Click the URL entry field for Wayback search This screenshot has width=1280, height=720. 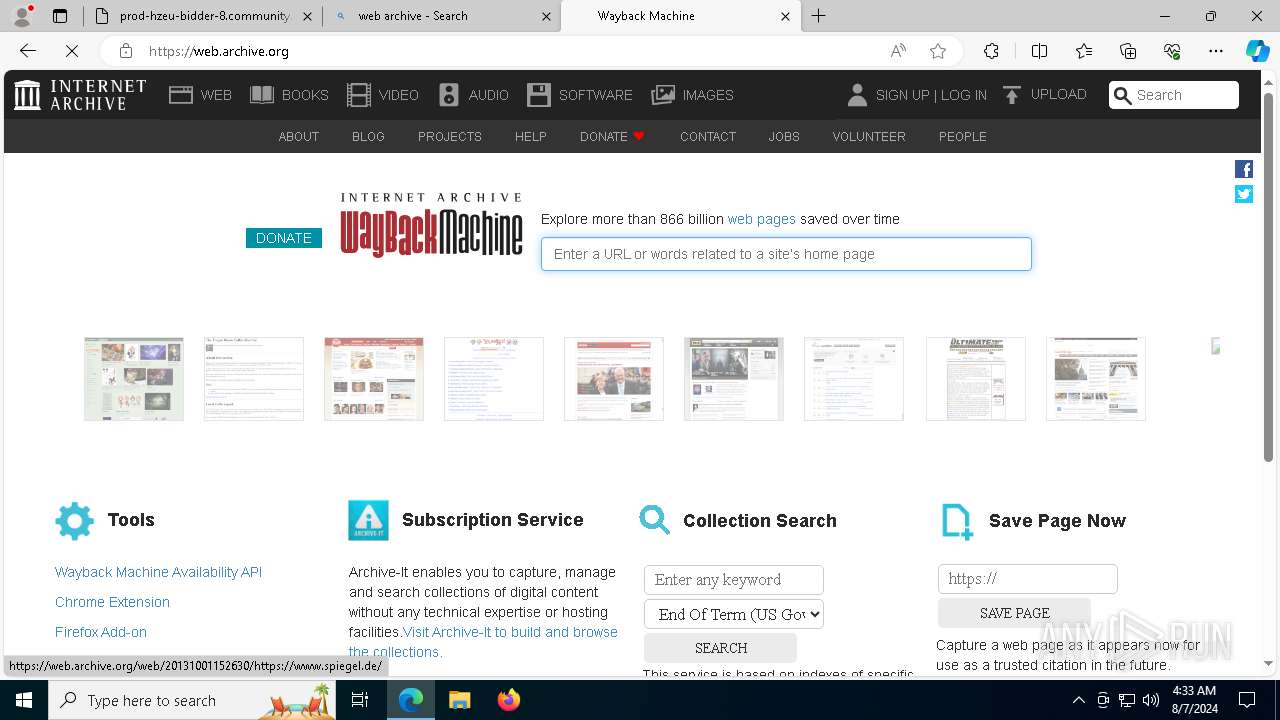(786, 254)
